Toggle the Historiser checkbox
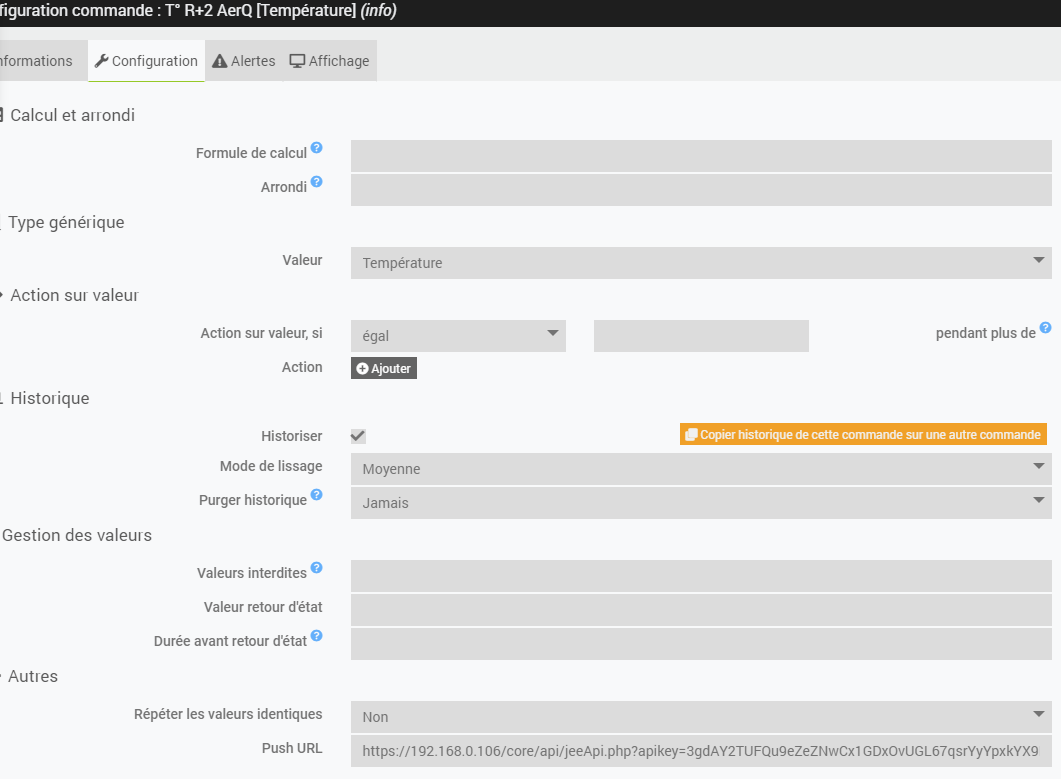 point(358,436)
